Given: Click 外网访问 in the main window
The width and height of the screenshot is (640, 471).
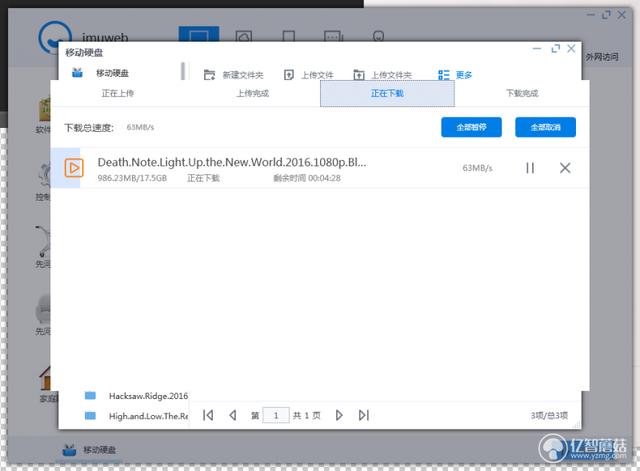Looking at the screenshot, I should pyautogui.click(x=602, y=57).
